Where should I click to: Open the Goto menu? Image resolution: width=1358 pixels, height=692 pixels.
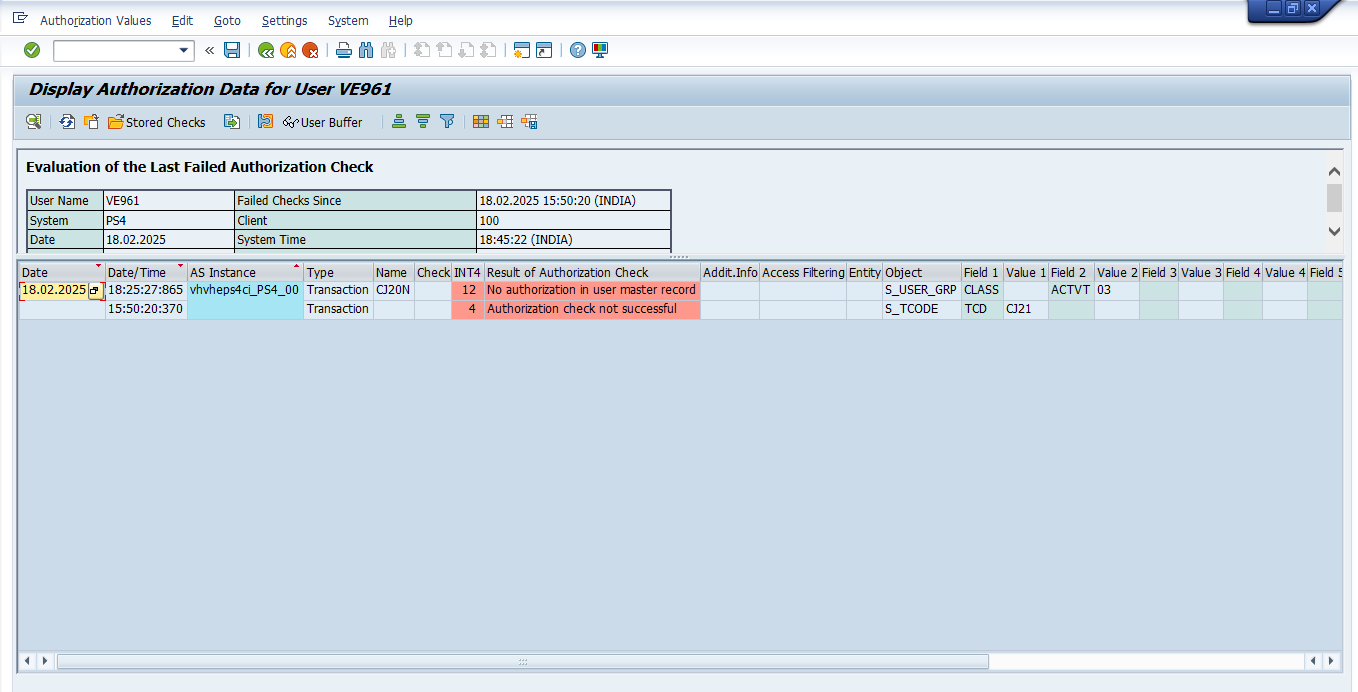[x=227, y=20]
